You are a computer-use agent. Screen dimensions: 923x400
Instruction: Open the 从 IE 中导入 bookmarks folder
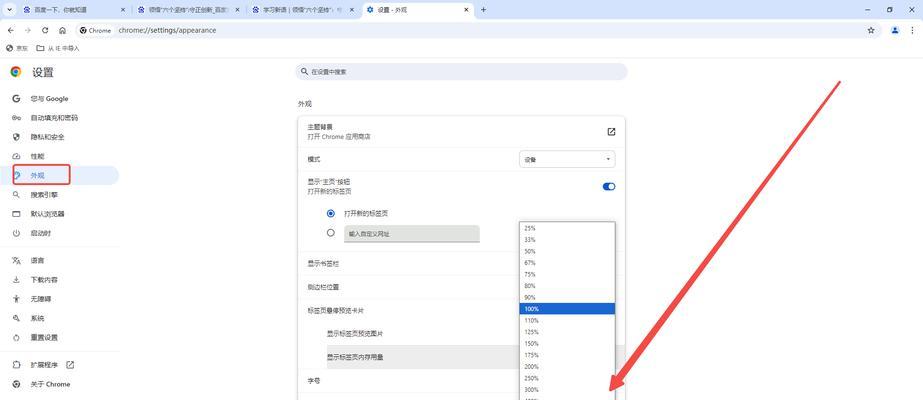pos(58,48)
